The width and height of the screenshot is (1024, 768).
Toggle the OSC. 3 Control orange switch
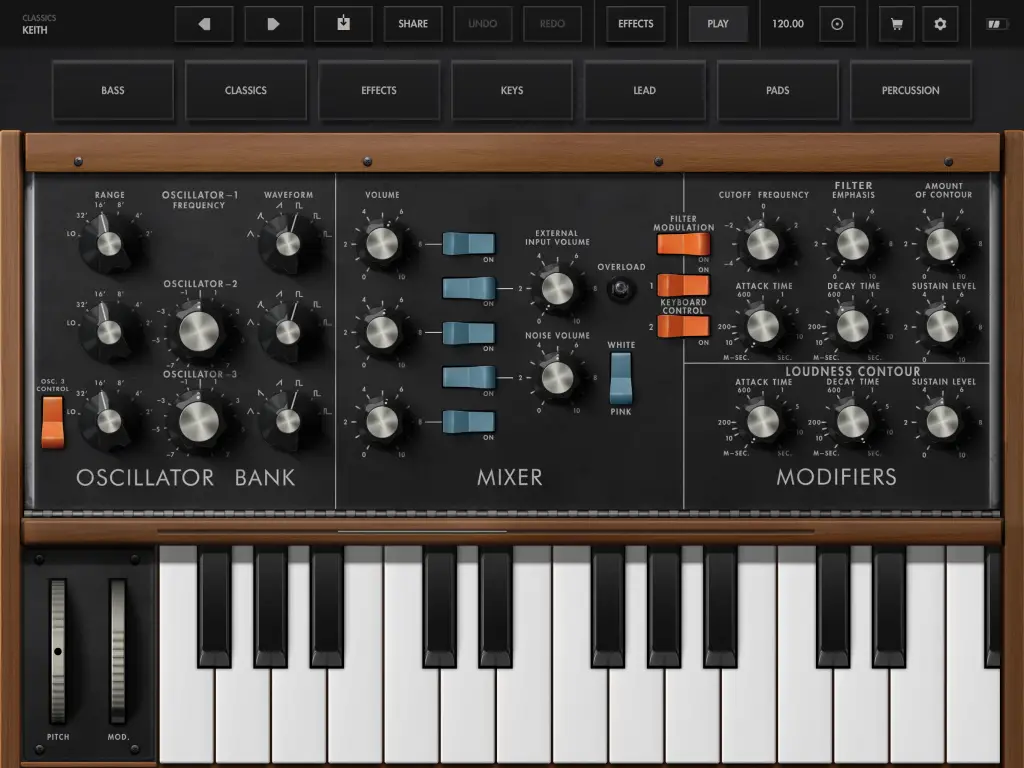(x=53, y=421)
